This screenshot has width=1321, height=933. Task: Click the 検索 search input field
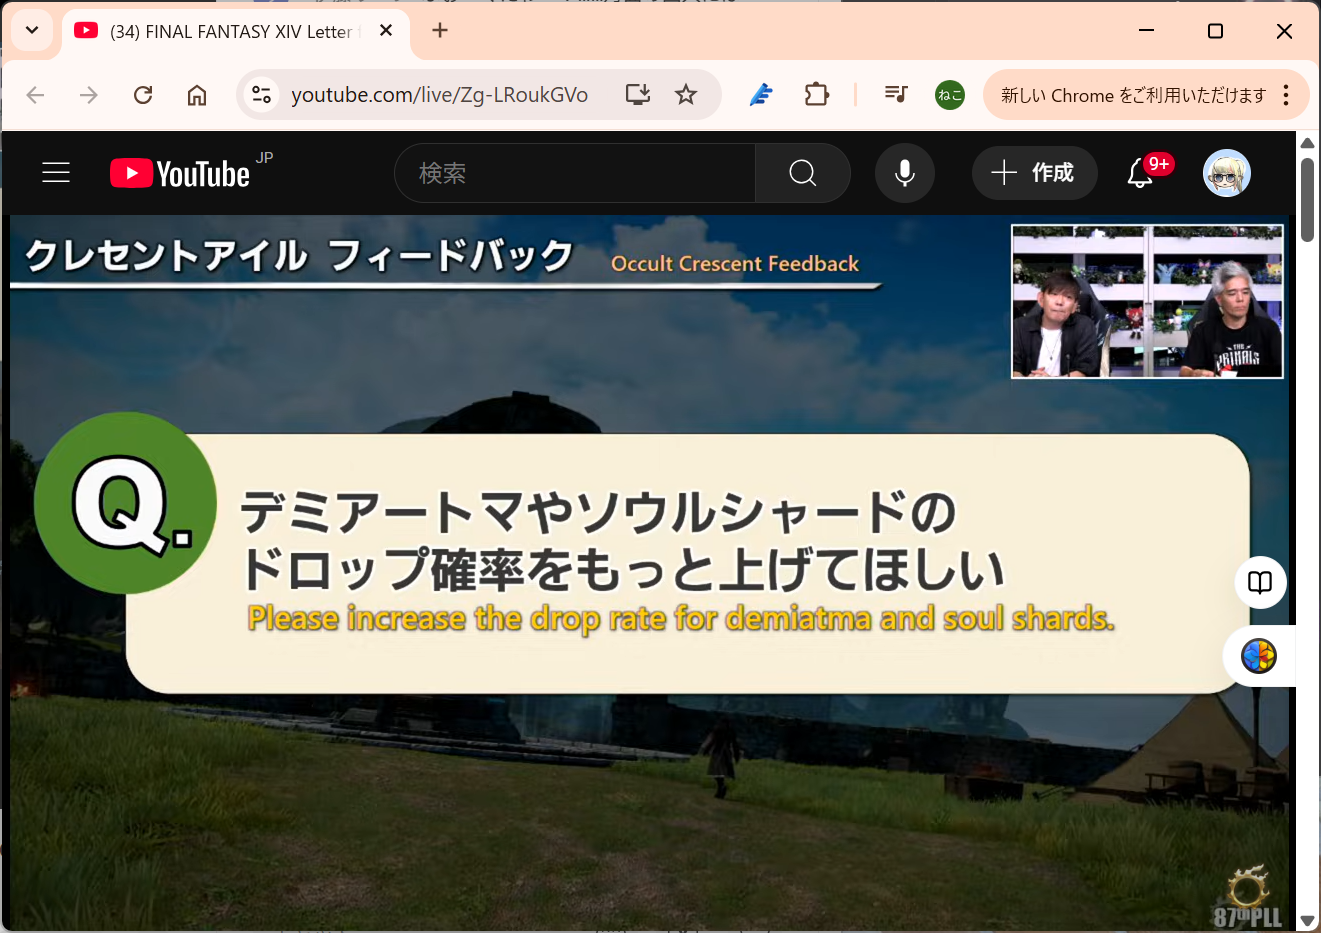[x=575, y=173]
